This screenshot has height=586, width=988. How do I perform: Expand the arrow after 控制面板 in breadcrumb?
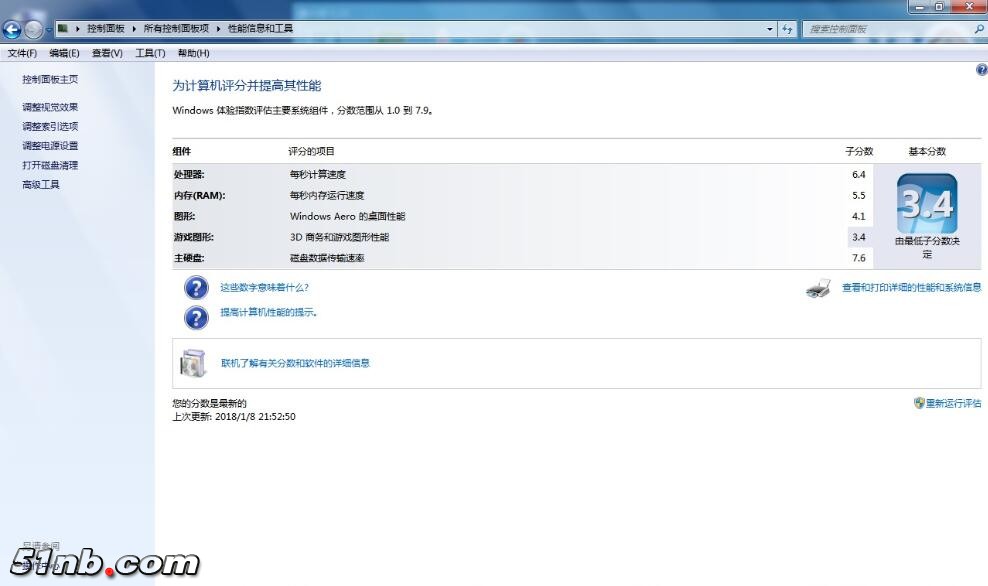pyautogui.click(x=135, y=29)
